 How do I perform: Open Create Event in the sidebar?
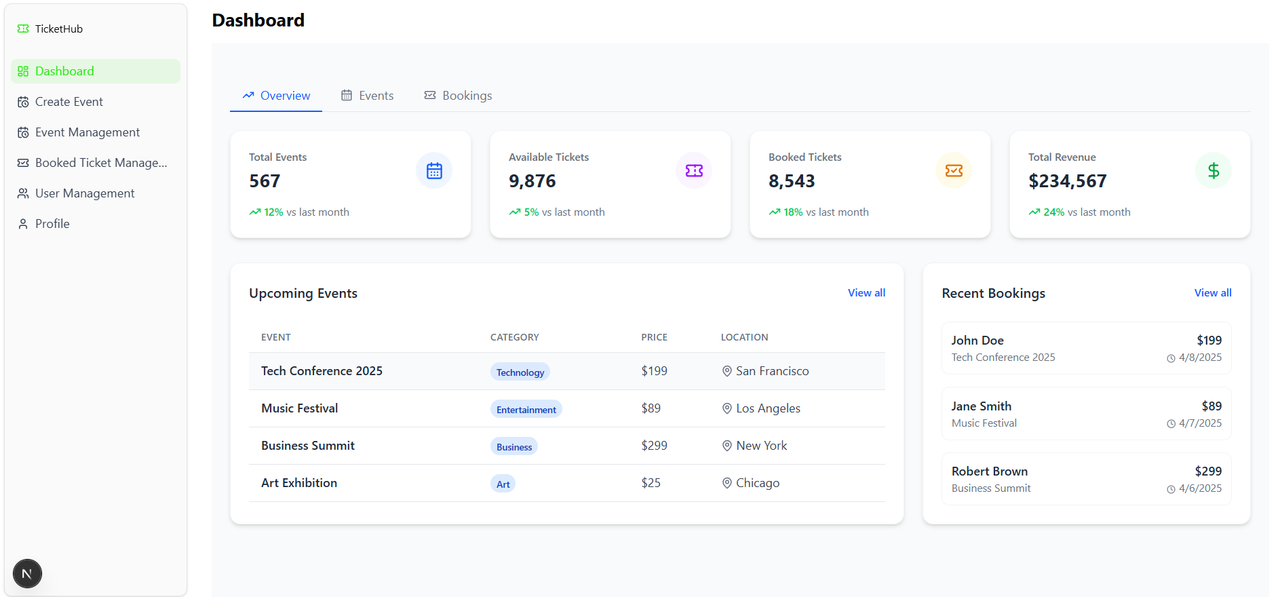[96, 102]
